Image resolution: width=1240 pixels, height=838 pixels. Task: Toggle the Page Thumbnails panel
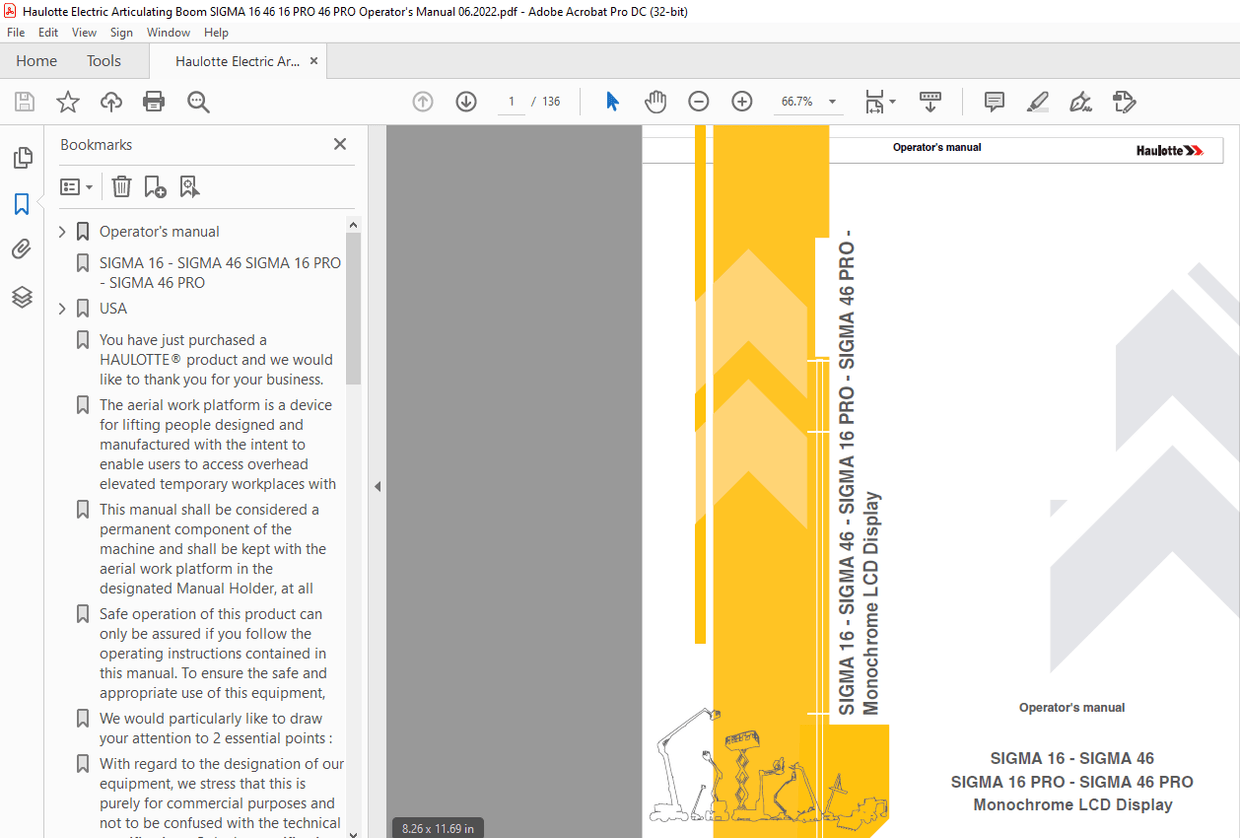pyautogui.click(x=21, y=158)
